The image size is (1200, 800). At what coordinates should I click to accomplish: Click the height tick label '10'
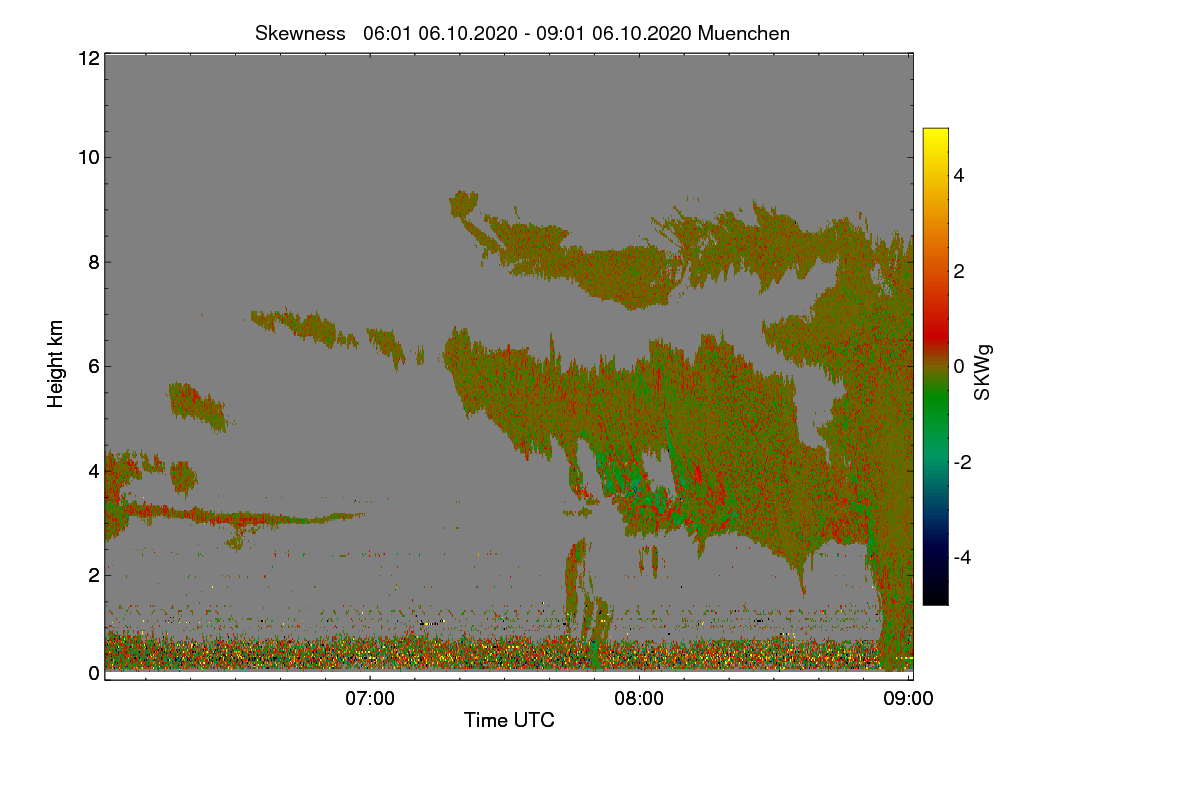pos(87,157)
